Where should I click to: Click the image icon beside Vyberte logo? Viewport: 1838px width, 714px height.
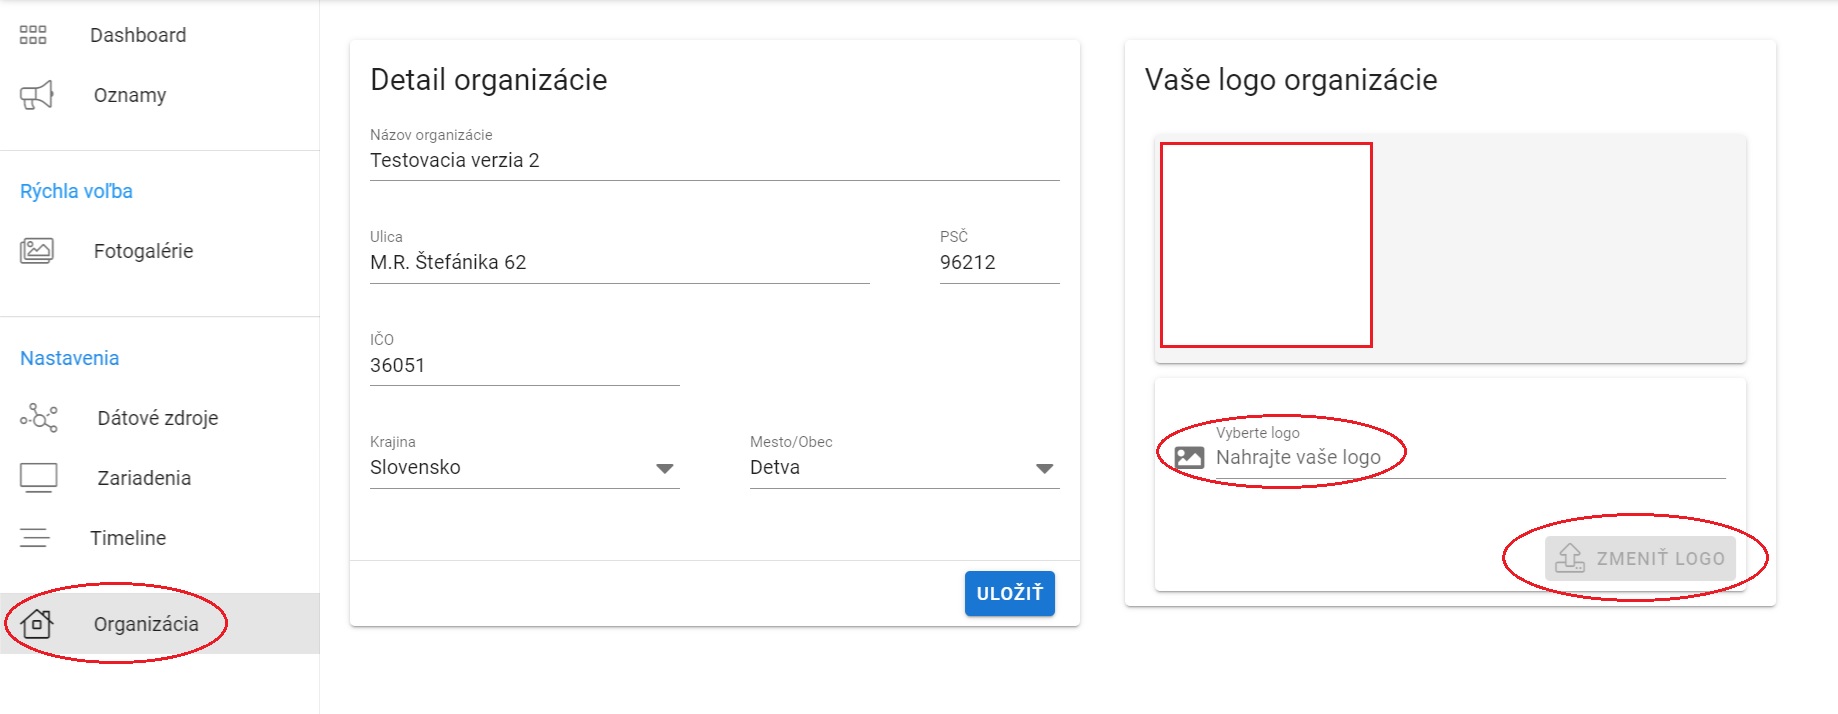1189,458
